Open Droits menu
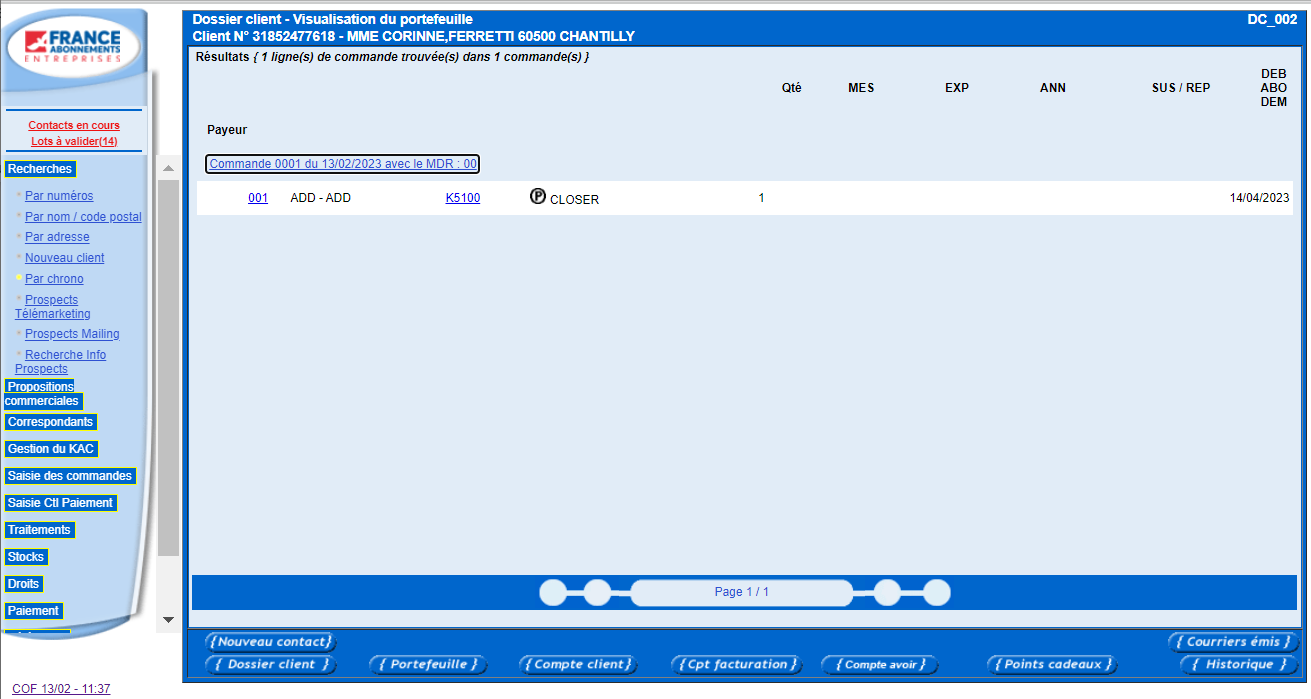 pos(23,584)
